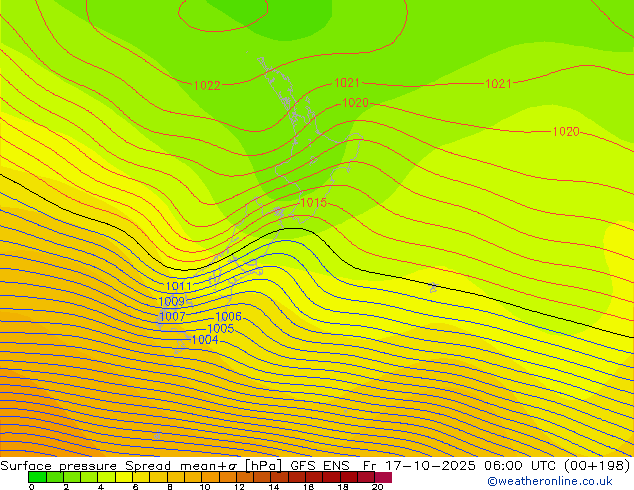The width and height of the screenshot is (634, 490).
Task: Select the 16–17 hPa red legend swatch
Action: coord(314,477)
